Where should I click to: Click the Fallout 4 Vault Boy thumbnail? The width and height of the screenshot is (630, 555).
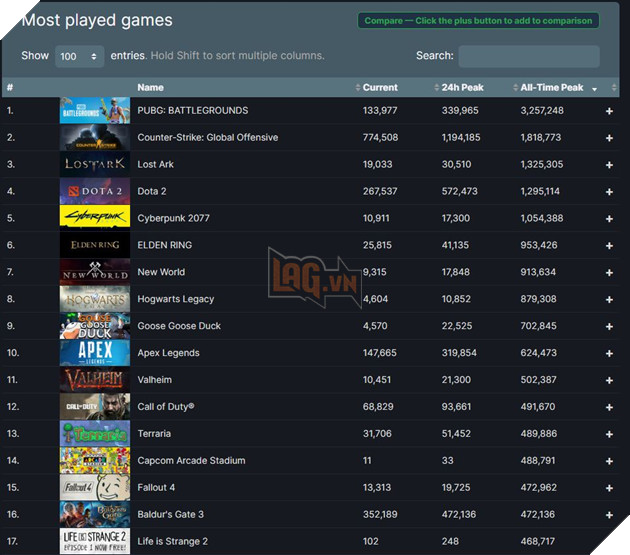[95, 487]
